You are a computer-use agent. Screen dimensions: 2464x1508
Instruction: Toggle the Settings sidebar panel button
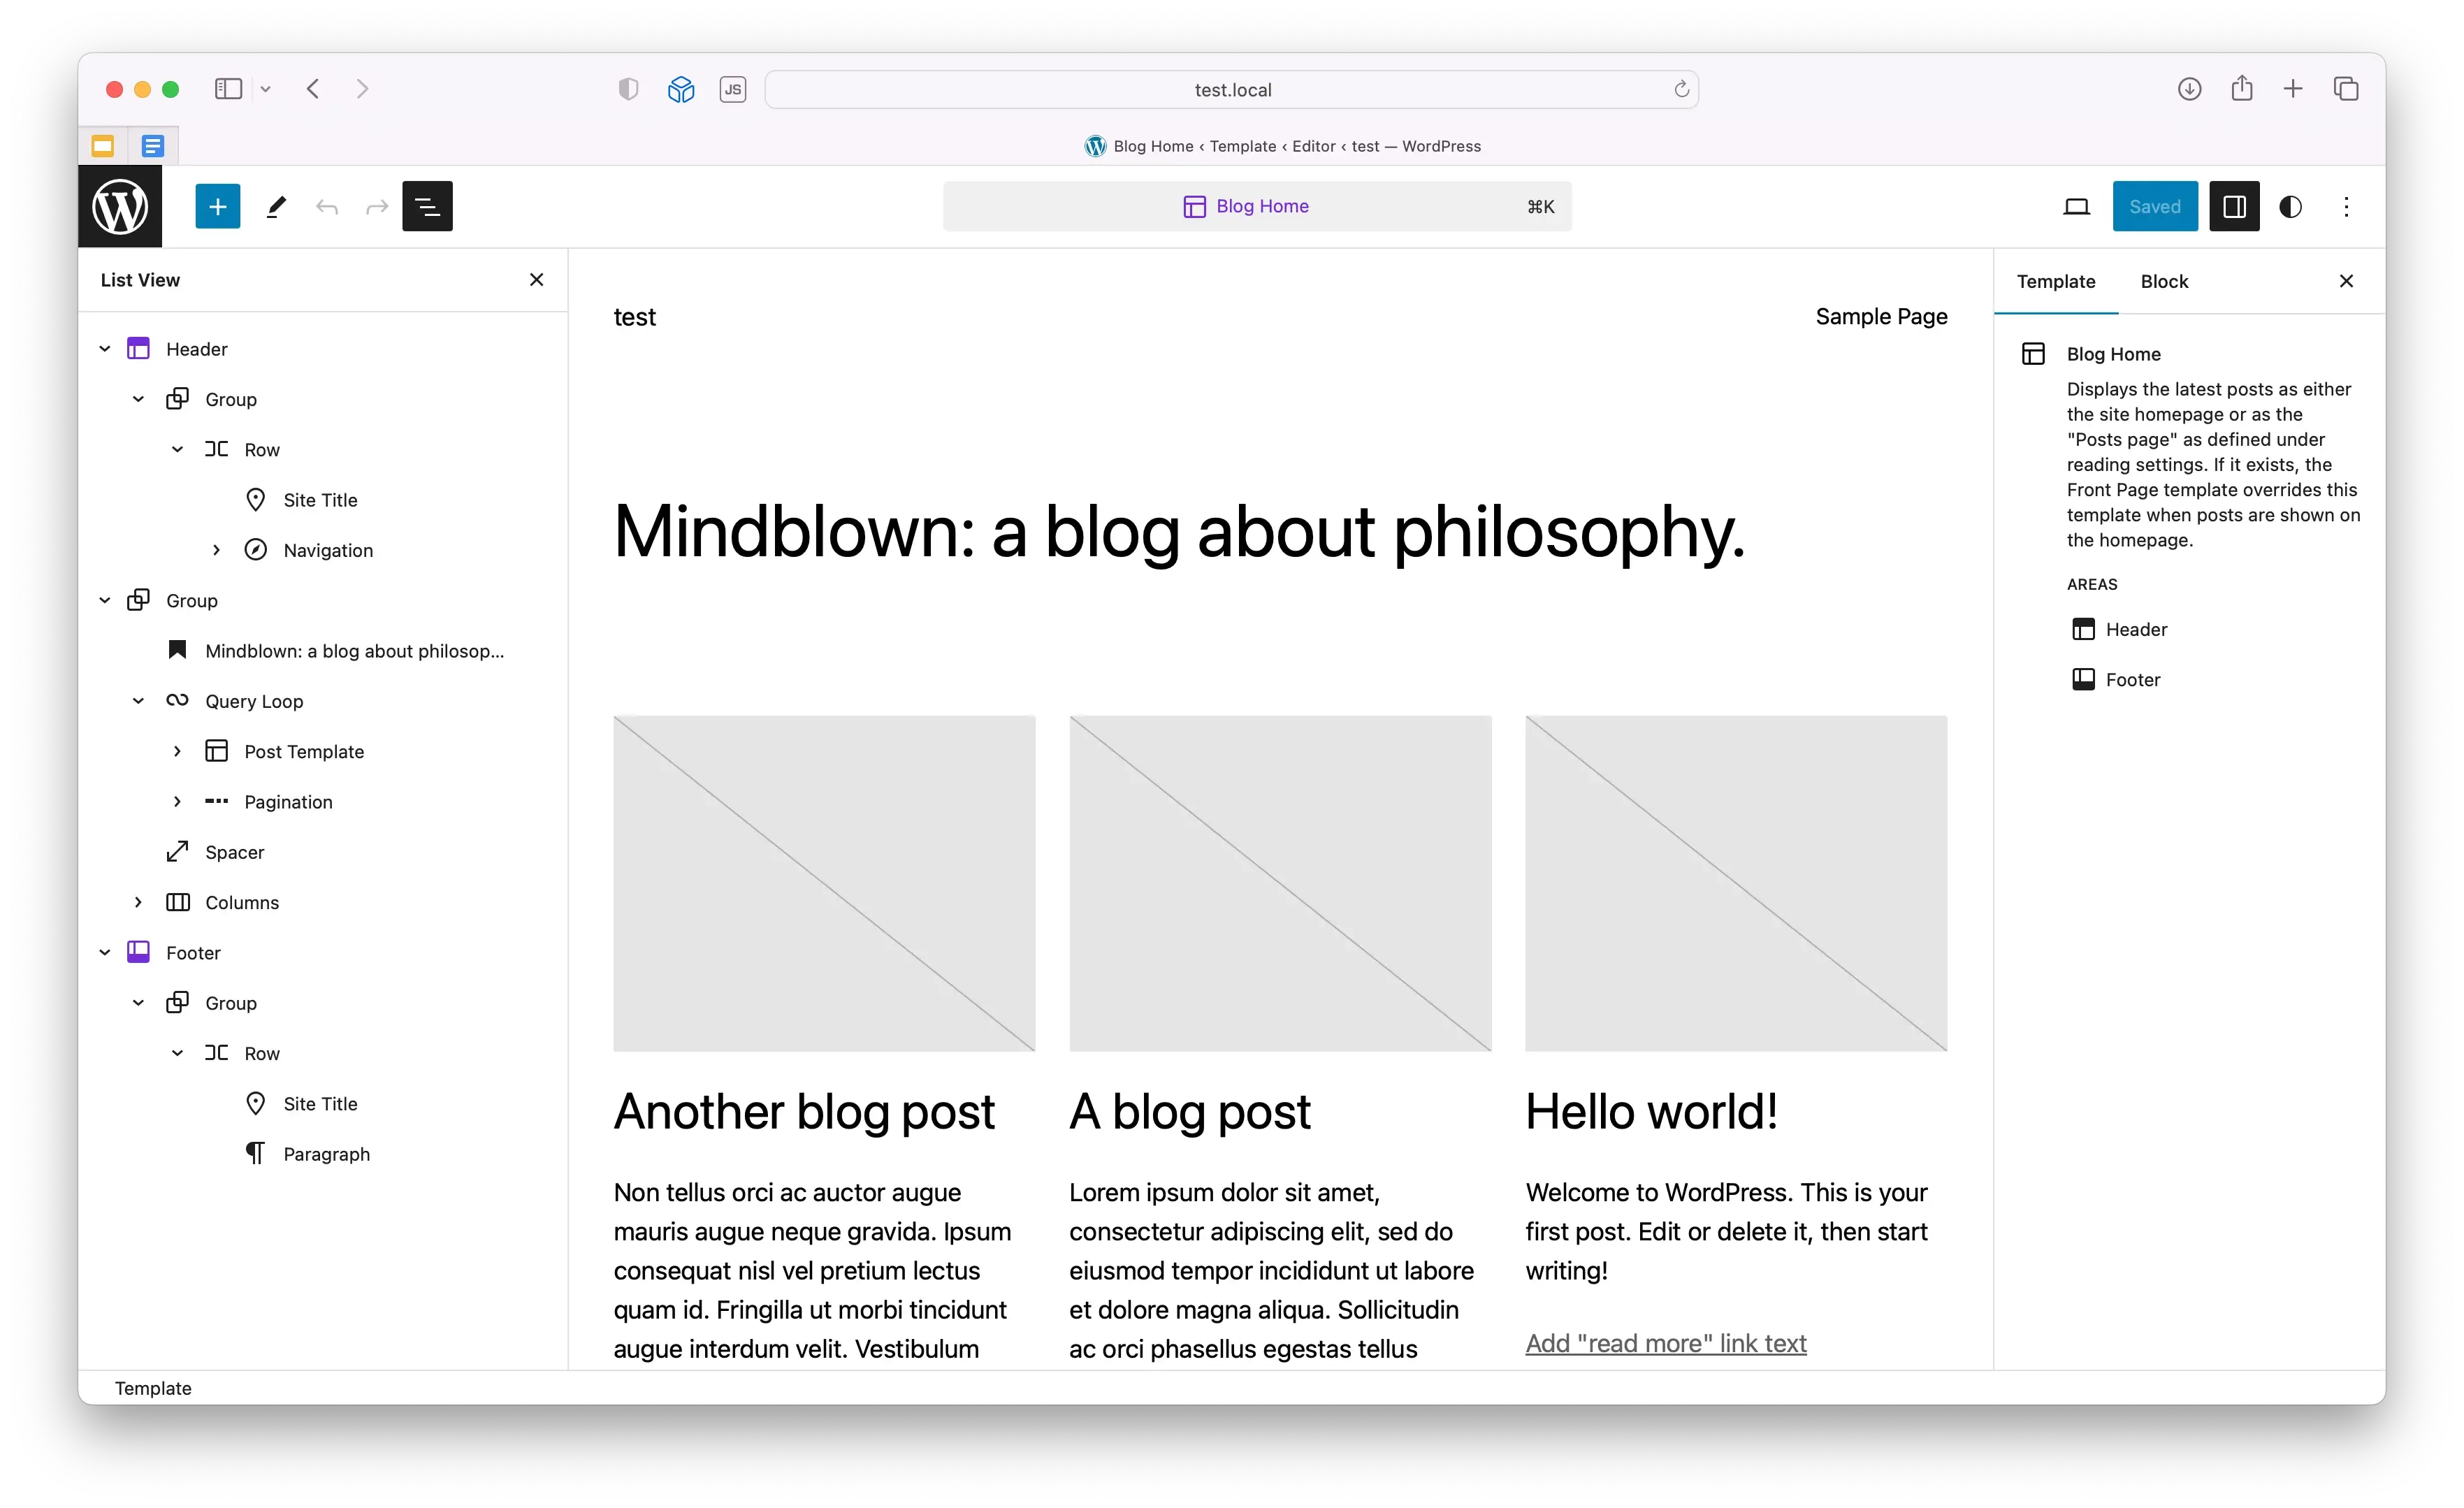pos(2234,206)
